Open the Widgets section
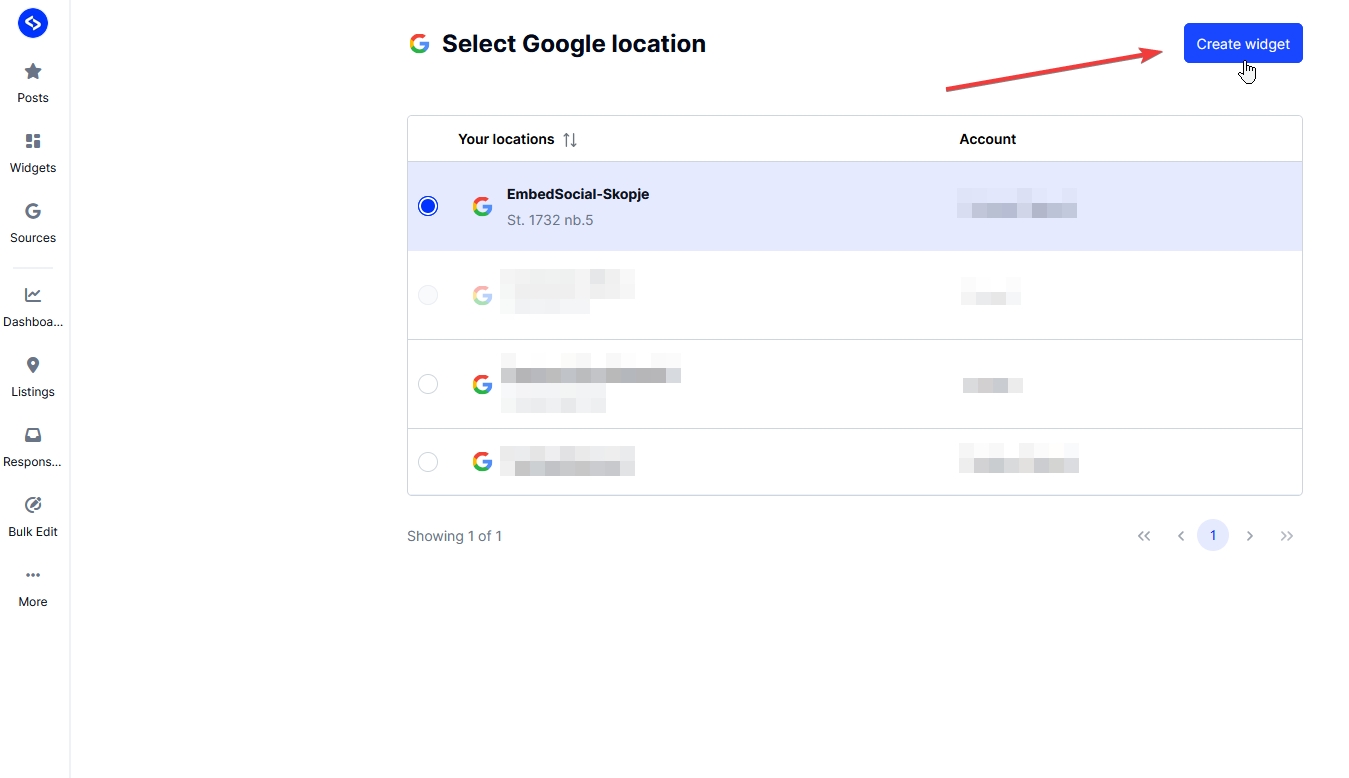 click(x=33, y=153)
